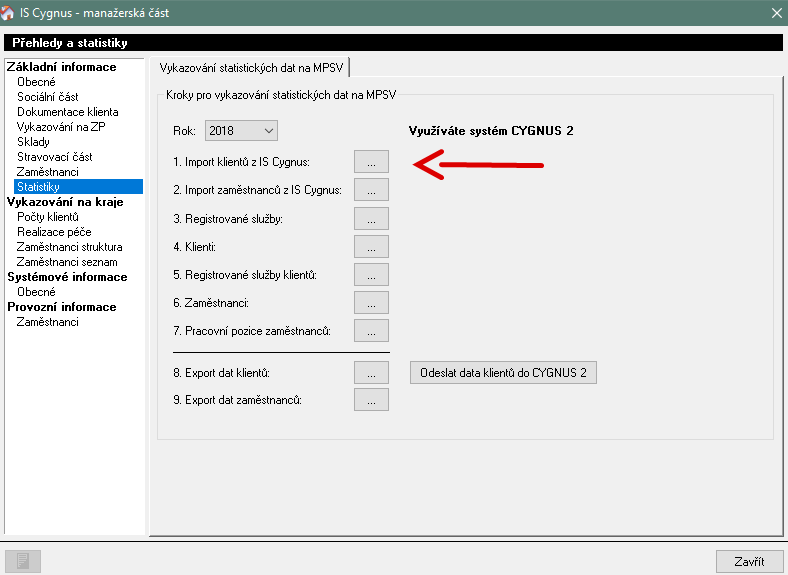Open the Rok year dropdown
The height and width of the screenshot is (575, 788).
pos(241,131)
